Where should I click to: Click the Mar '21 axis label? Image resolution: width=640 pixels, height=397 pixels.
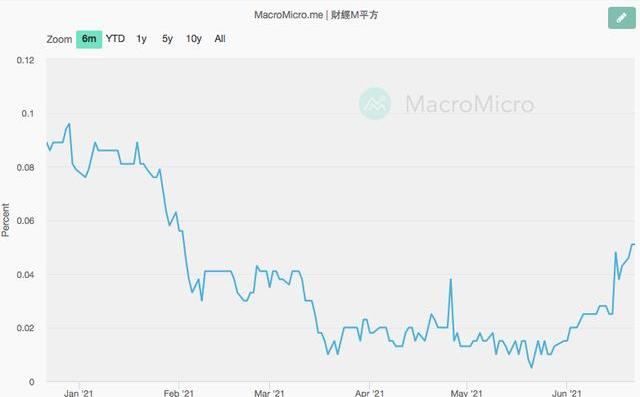tap(269, 393)
